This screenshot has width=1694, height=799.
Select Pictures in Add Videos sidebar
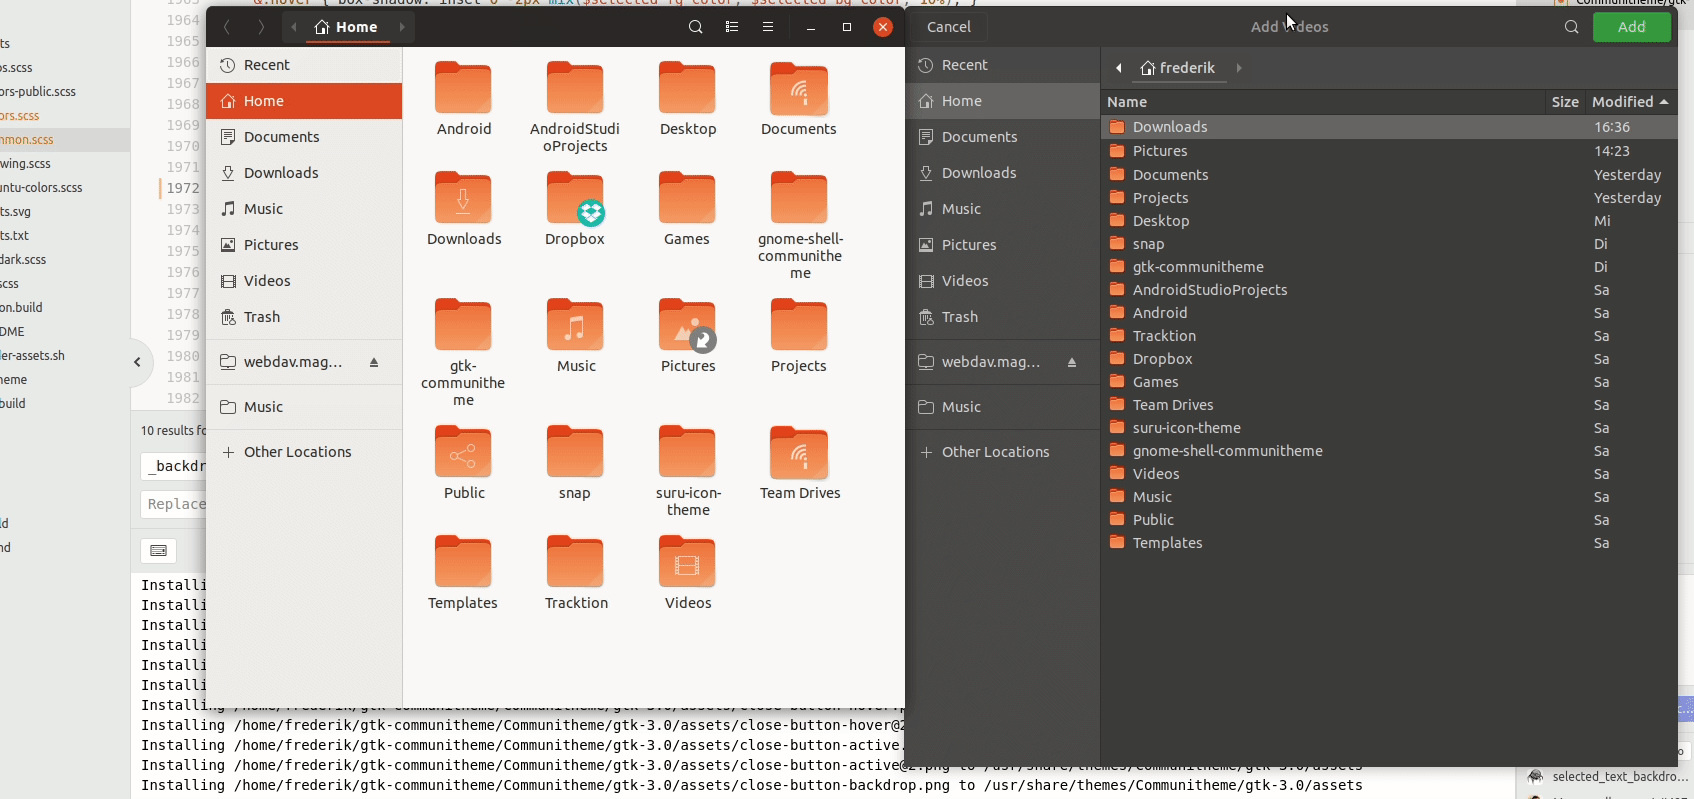1002,245
